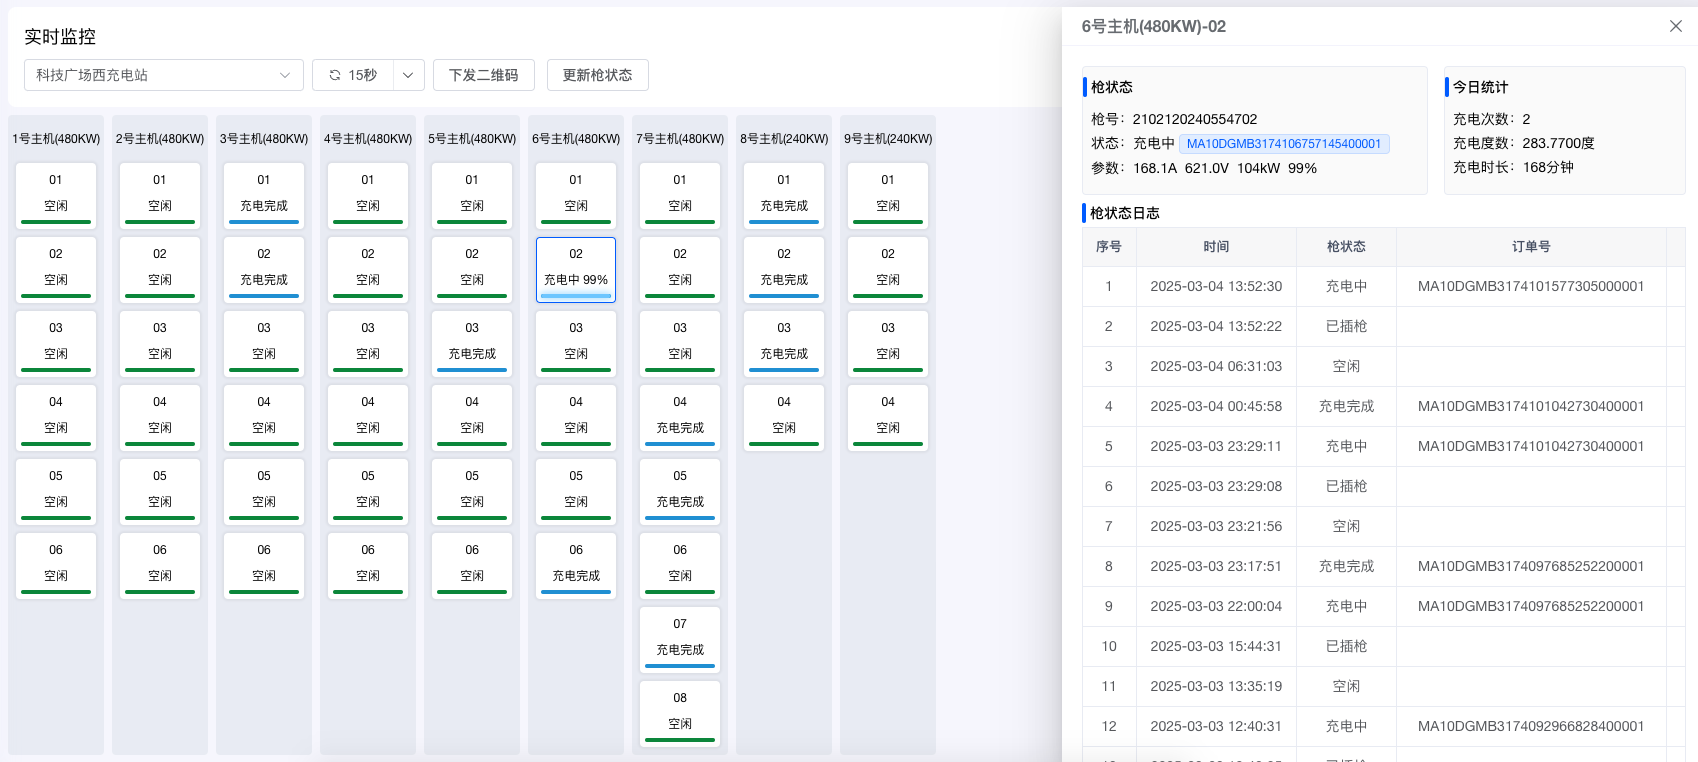The height and width of the screenshot is (762, 1698).
Task: Select gun 04 空闲 under 9号主机(240KW)
Action: [x=888, y=418]
